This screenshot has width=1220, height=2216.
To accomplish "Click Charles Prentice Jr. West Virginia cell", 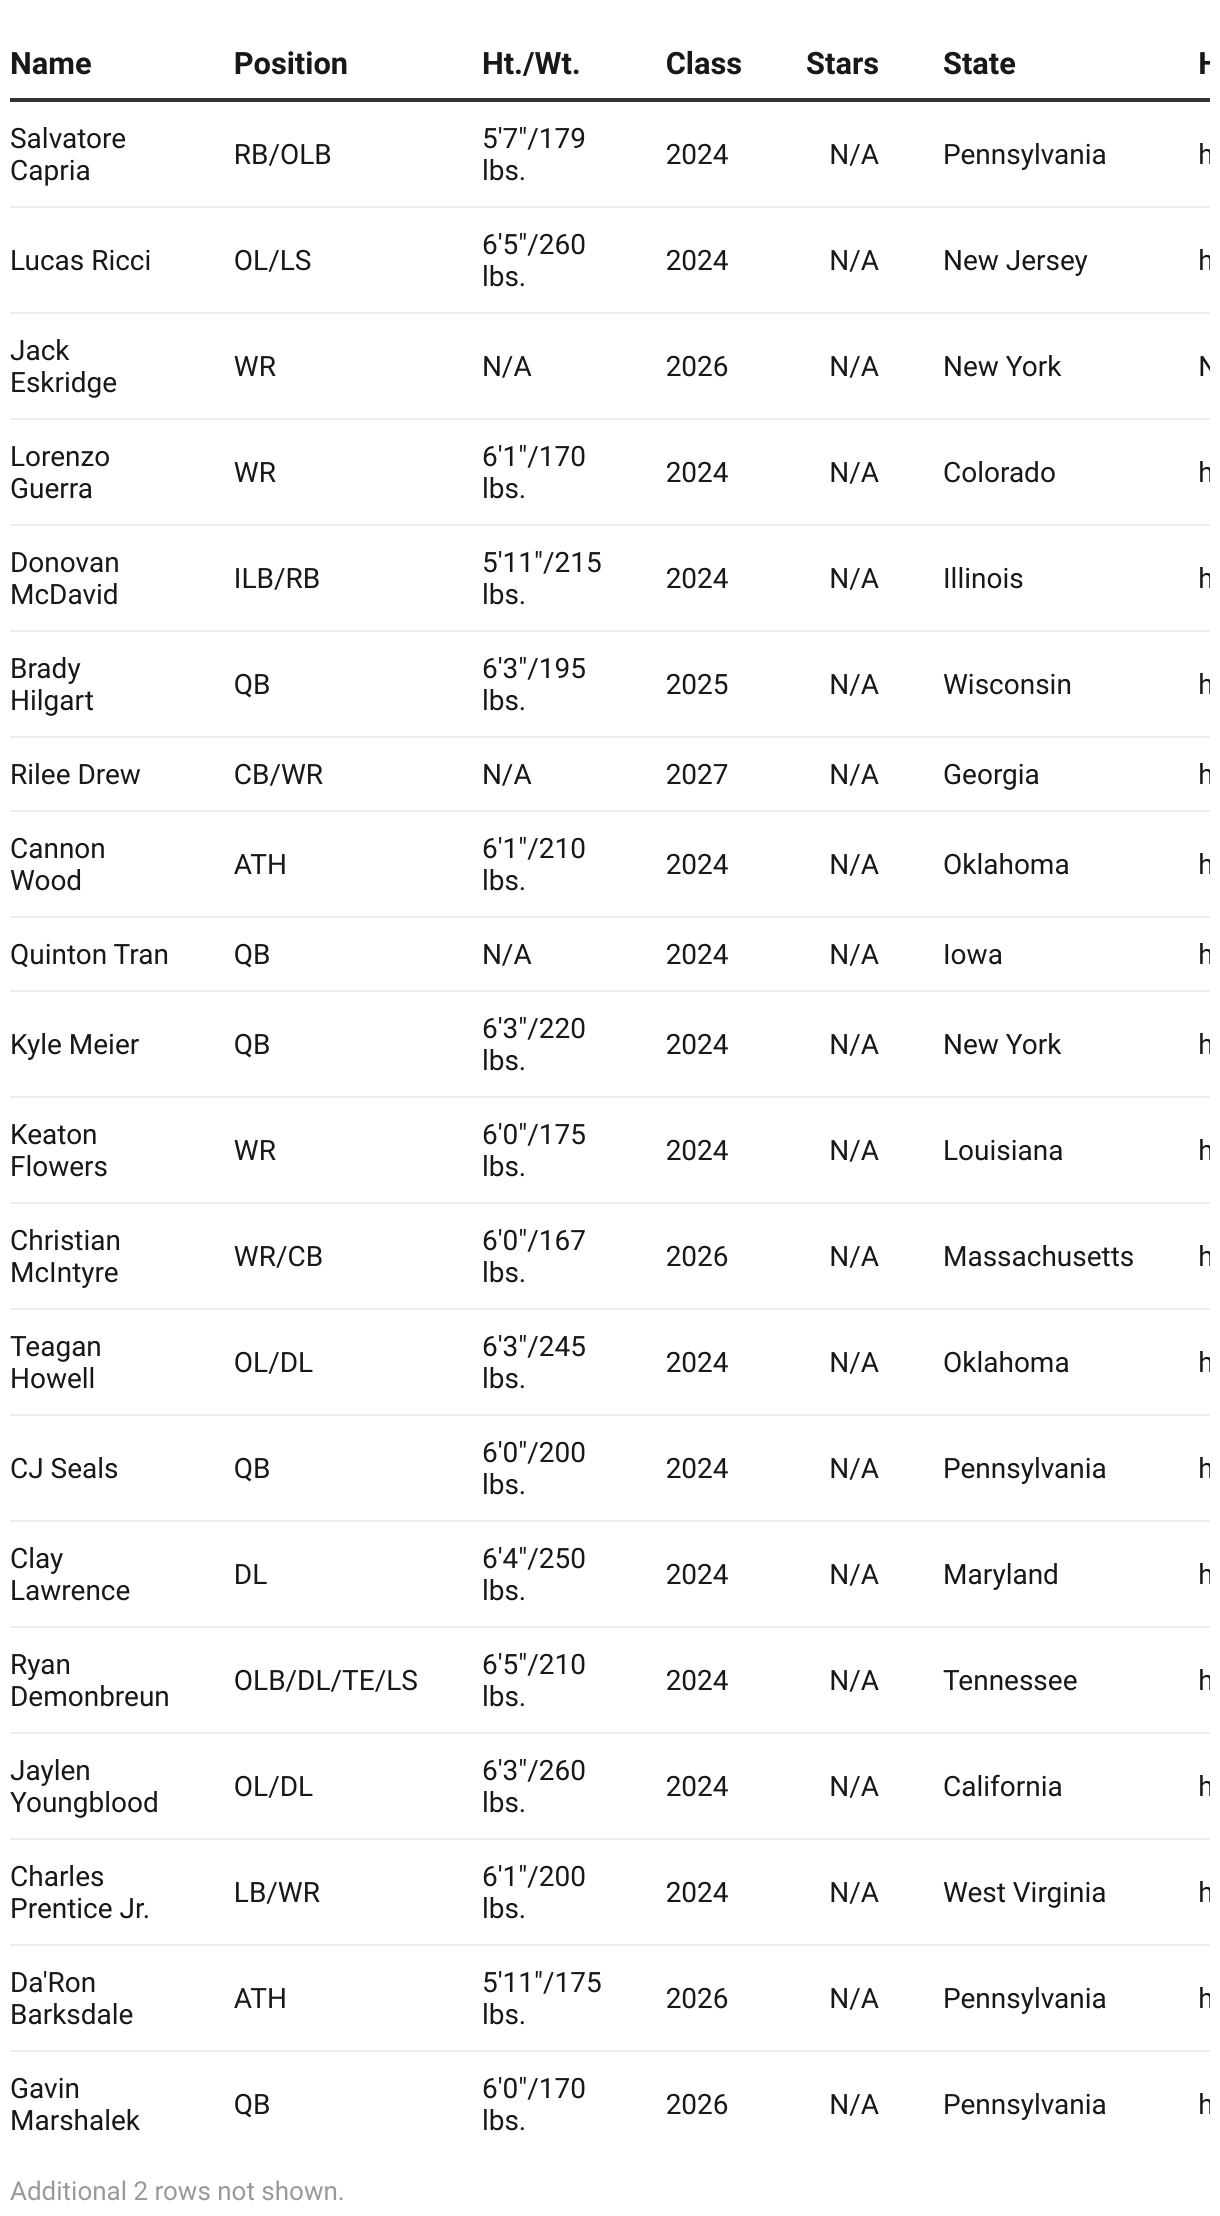I will (x=1024, y=1892).
